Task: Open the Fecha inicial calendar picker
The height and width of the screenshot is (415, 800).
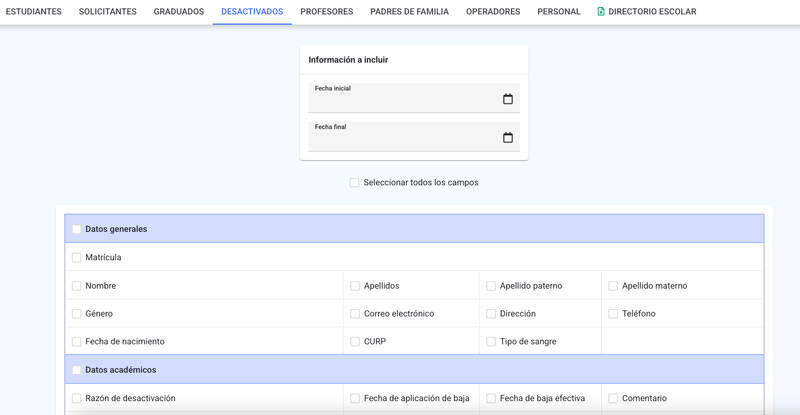Action: (508, 99)
